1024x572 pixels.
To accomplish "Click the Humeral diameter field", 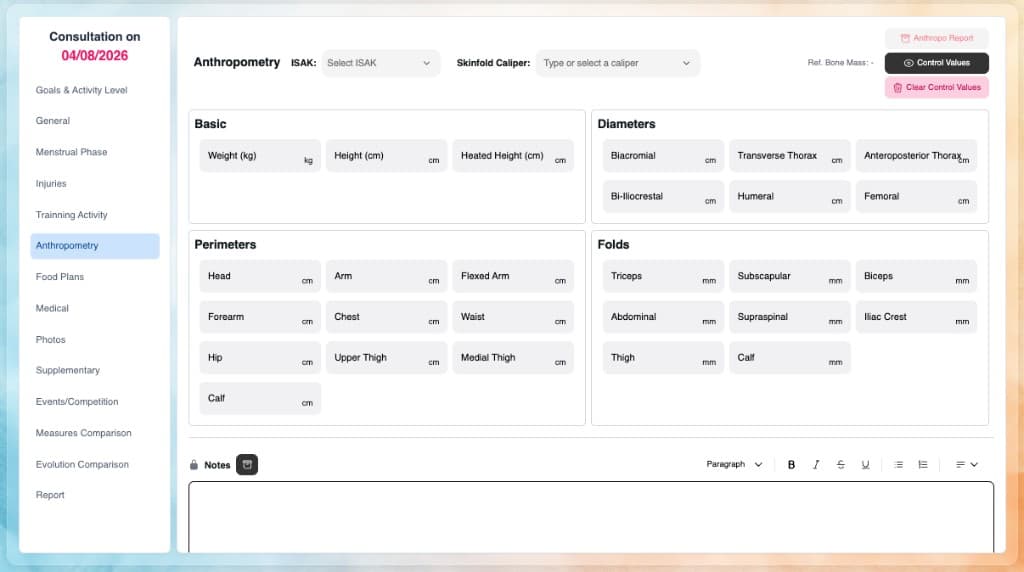I will pos(790,197).
